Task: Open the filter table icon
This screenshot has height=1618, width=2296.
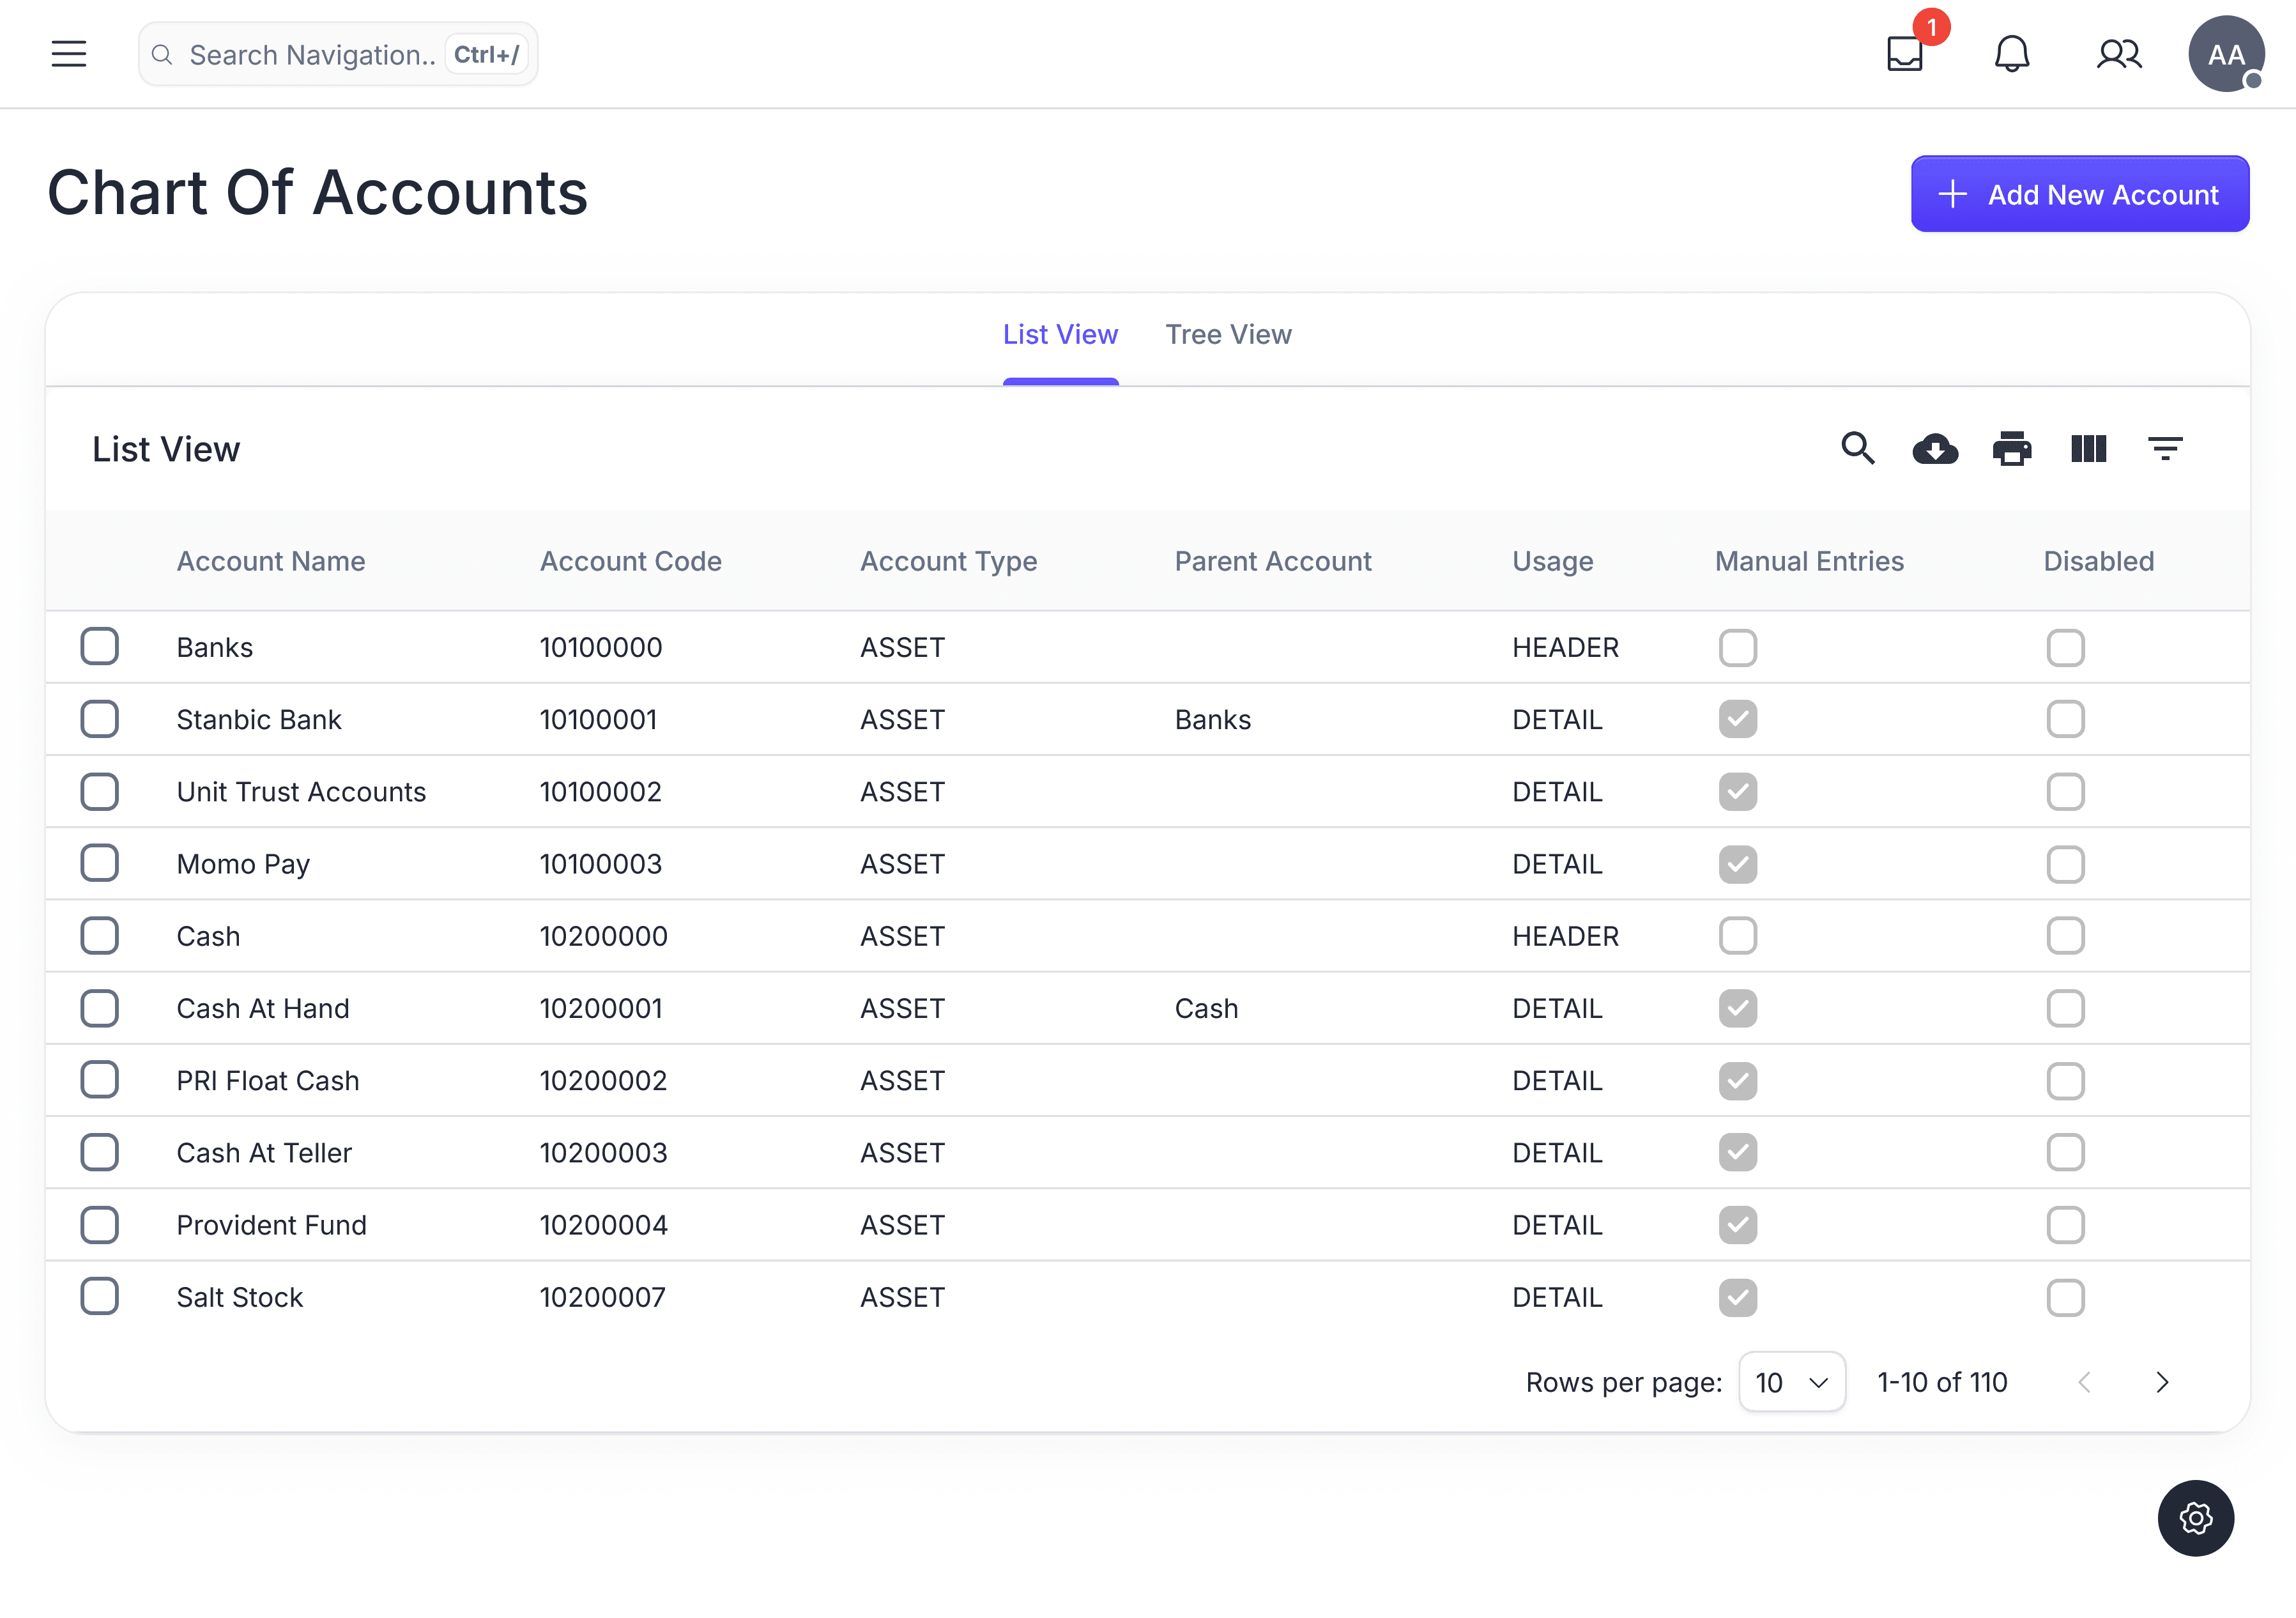Action: click(x=2166, y=449)
